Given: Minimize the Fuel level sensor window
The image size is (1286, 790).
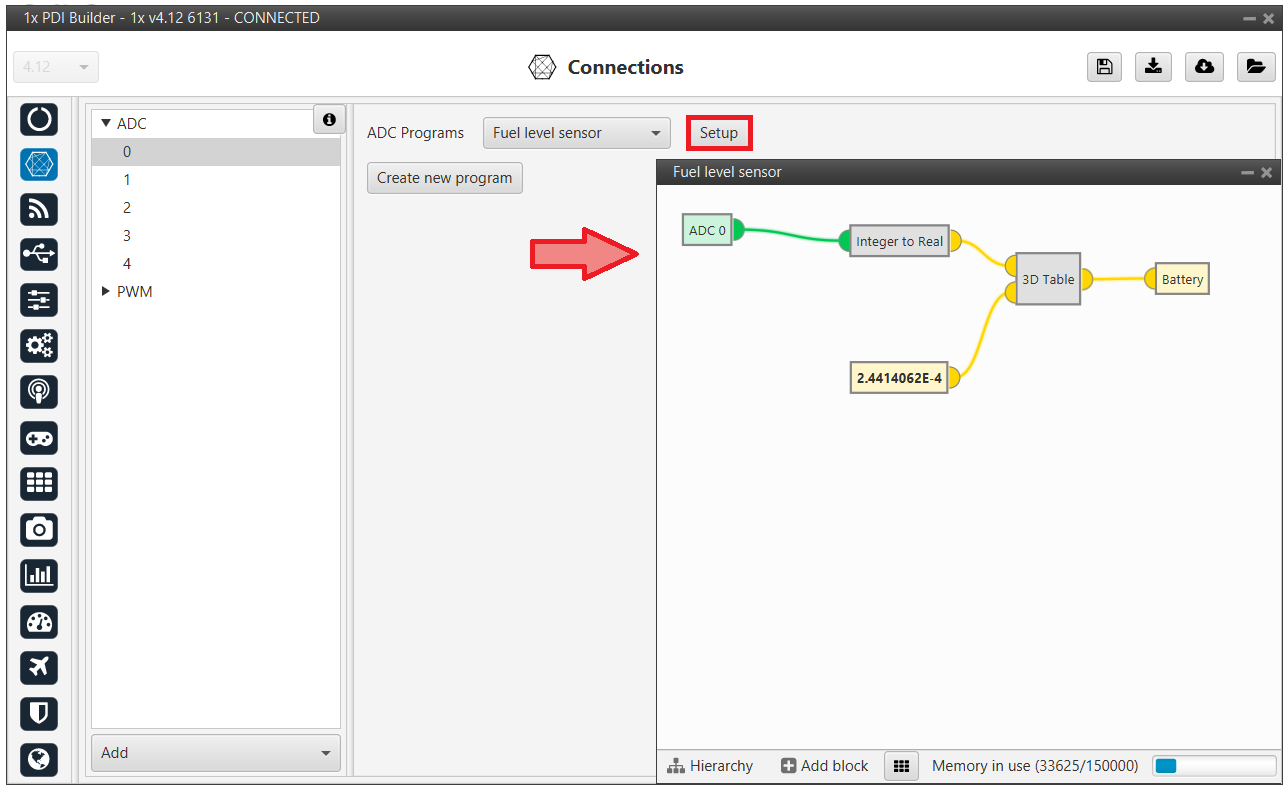Looking at the screenshot, I should pos(1247,173).
